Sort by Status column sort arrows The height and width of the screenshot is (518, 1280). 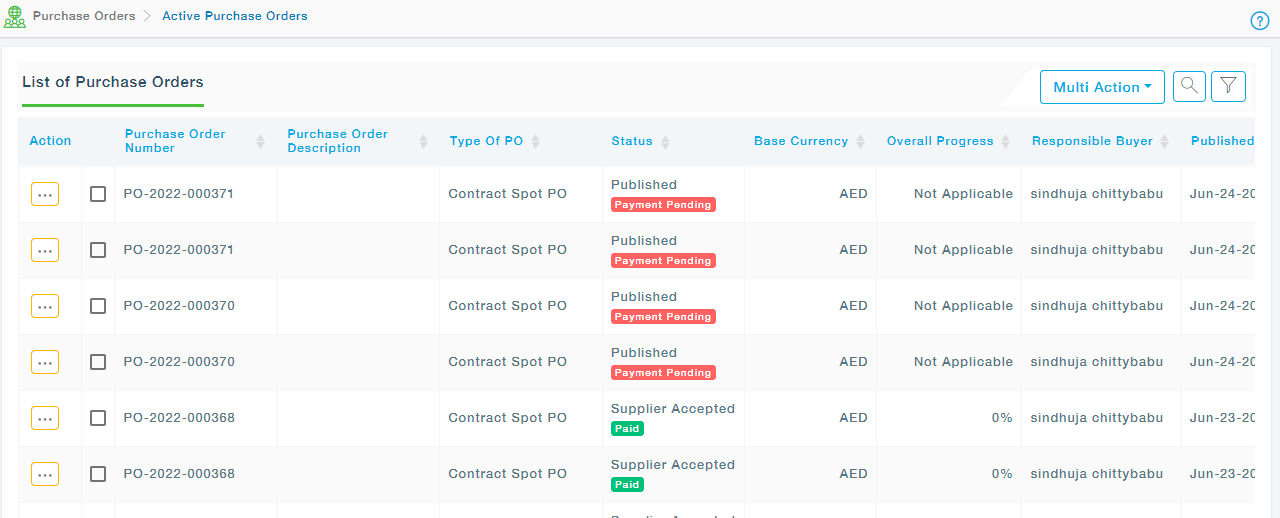point(665,142)
